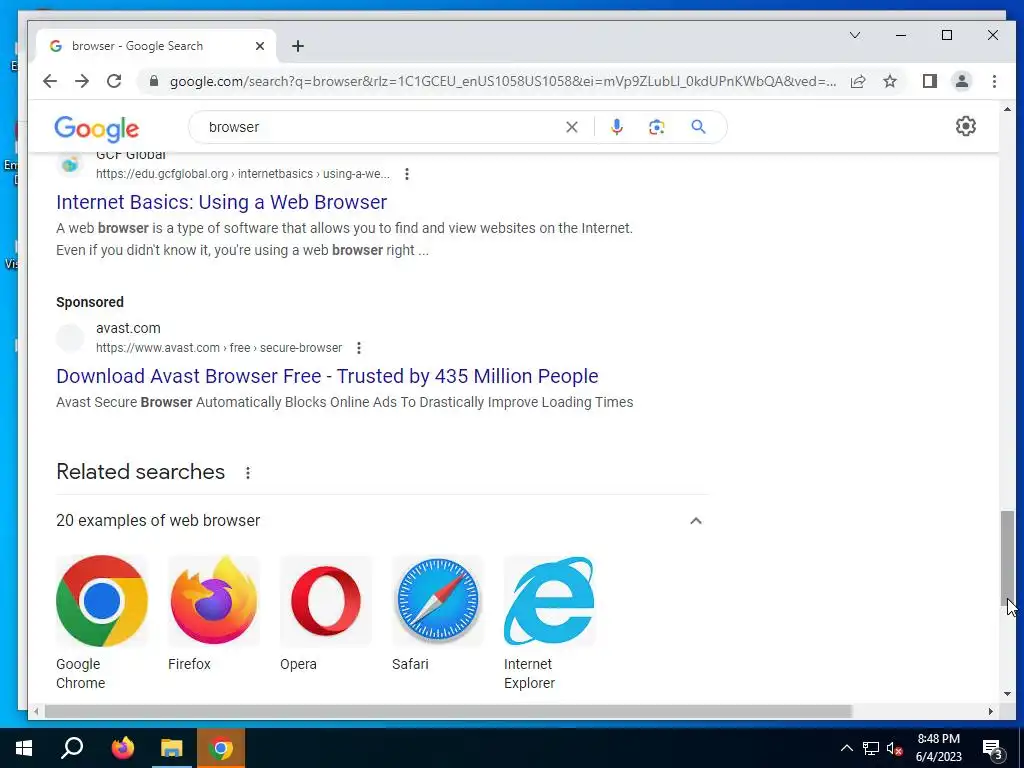
Task: Close the browser - Google Search tab
Action: coord(260,46)
